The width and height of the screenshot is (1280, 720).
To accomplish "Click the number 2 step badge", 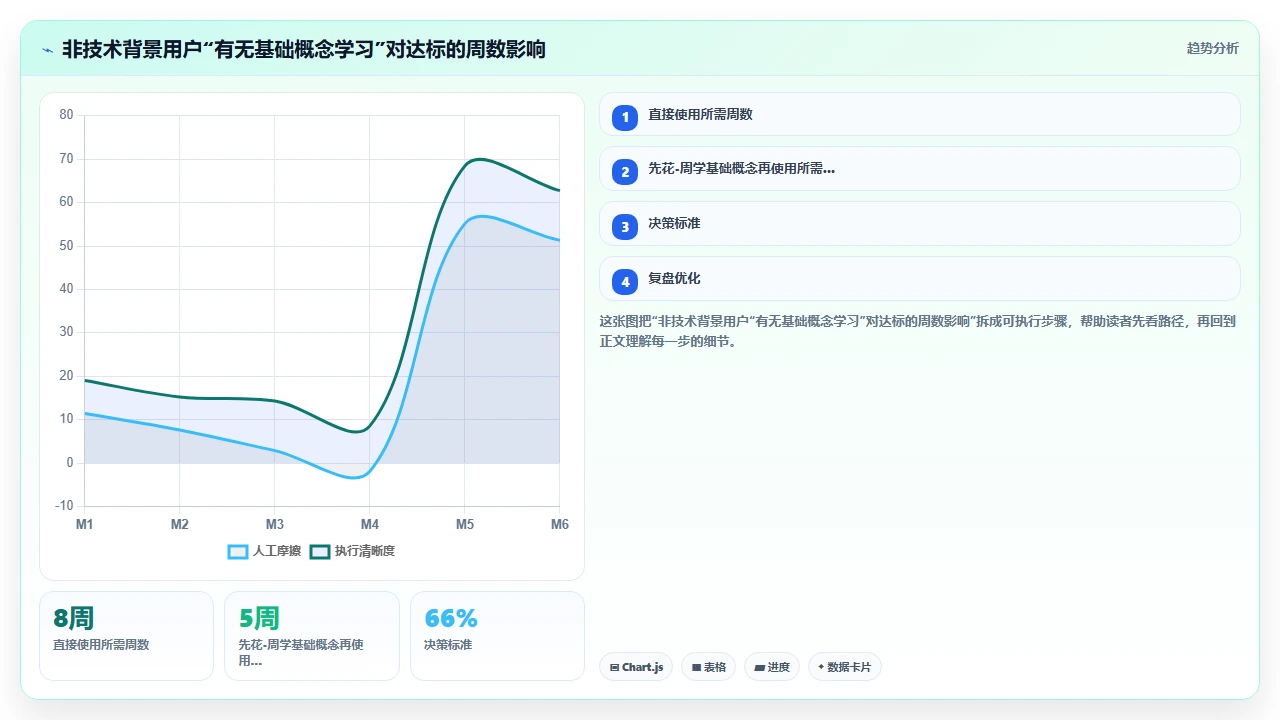I will point(625,172).
